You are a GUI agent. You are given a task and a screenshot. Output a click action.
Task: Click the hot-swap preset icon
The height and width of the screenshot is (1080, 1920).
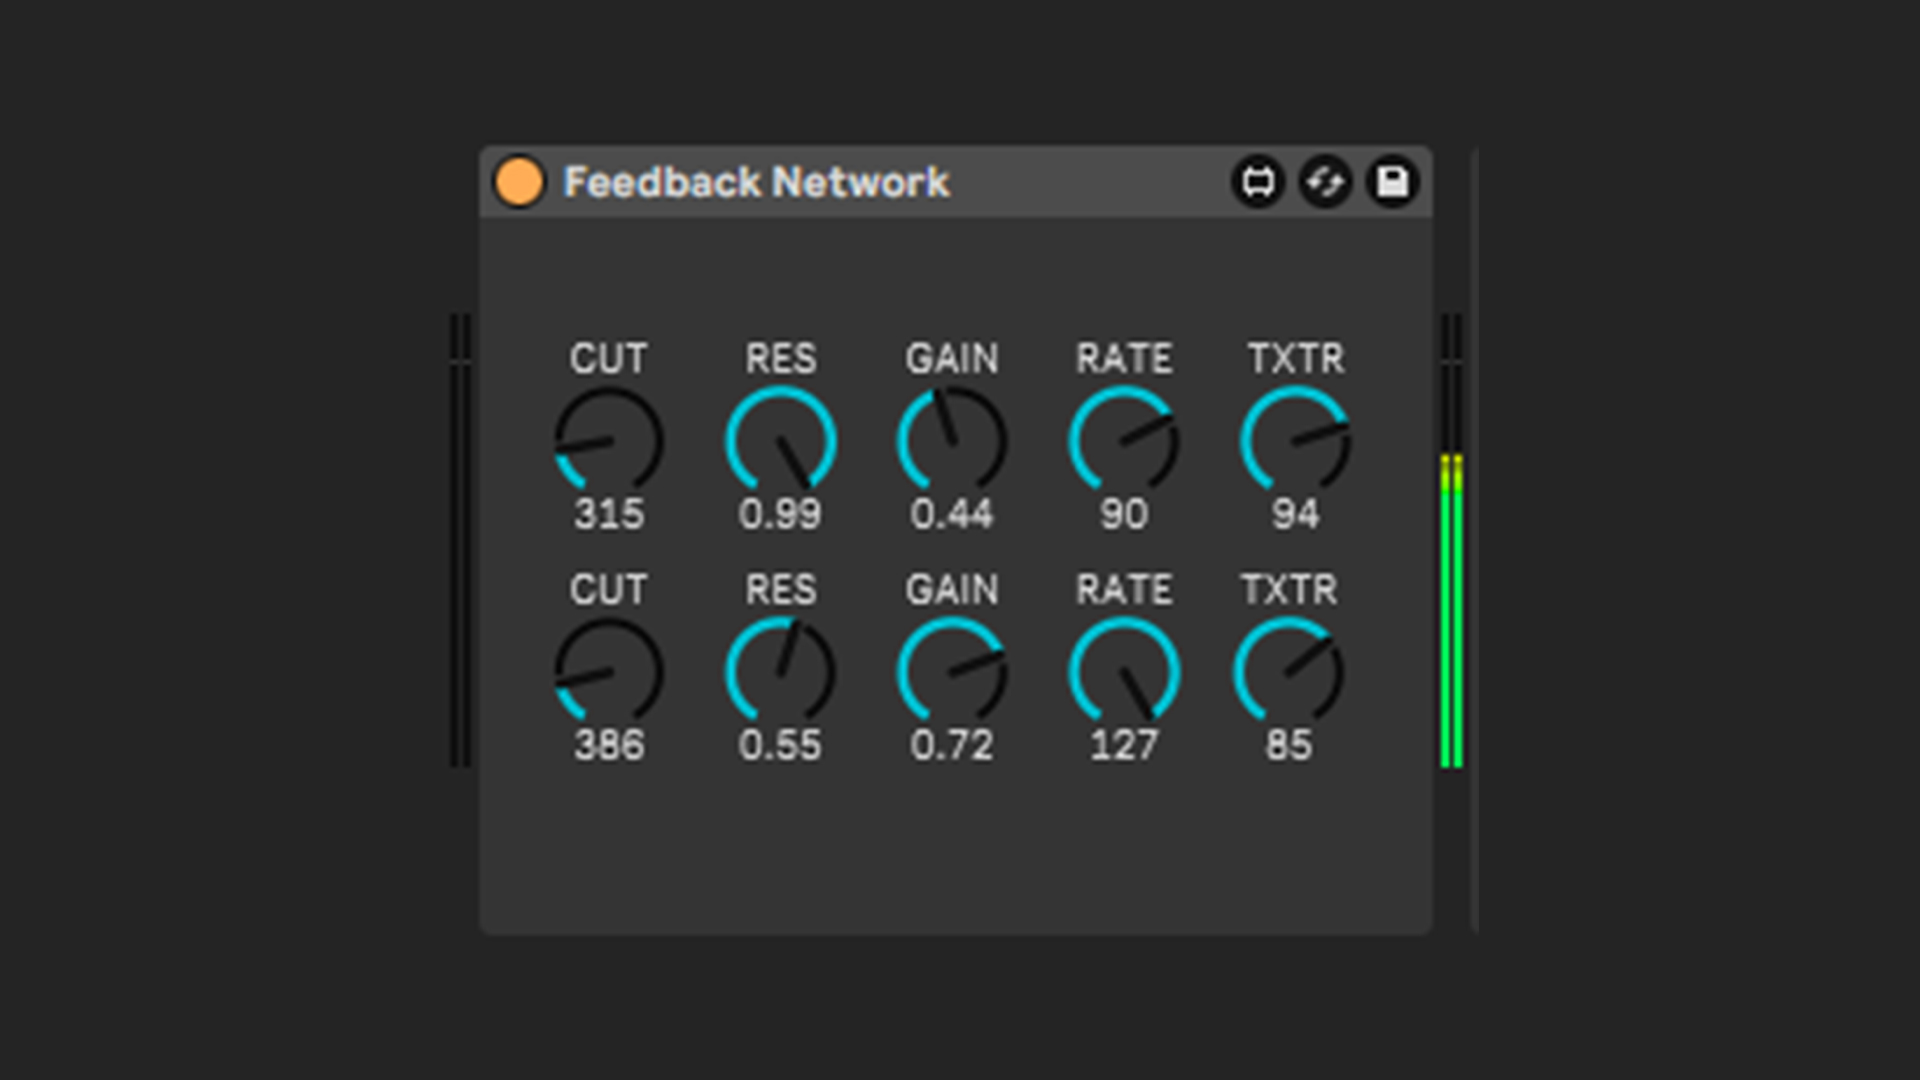1325,182
